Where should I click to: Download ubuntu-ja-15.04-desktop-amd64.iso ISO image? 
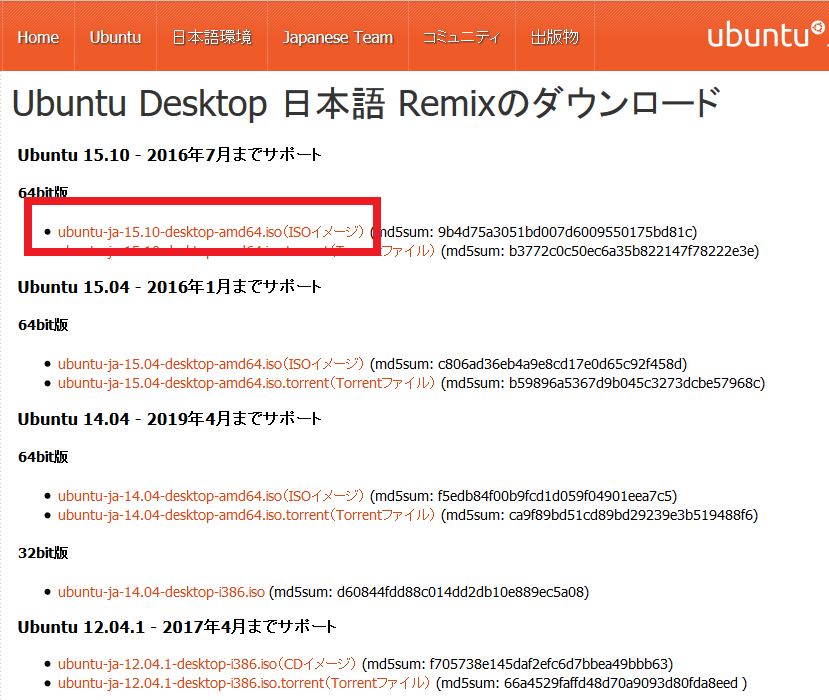tap(211, 364)
